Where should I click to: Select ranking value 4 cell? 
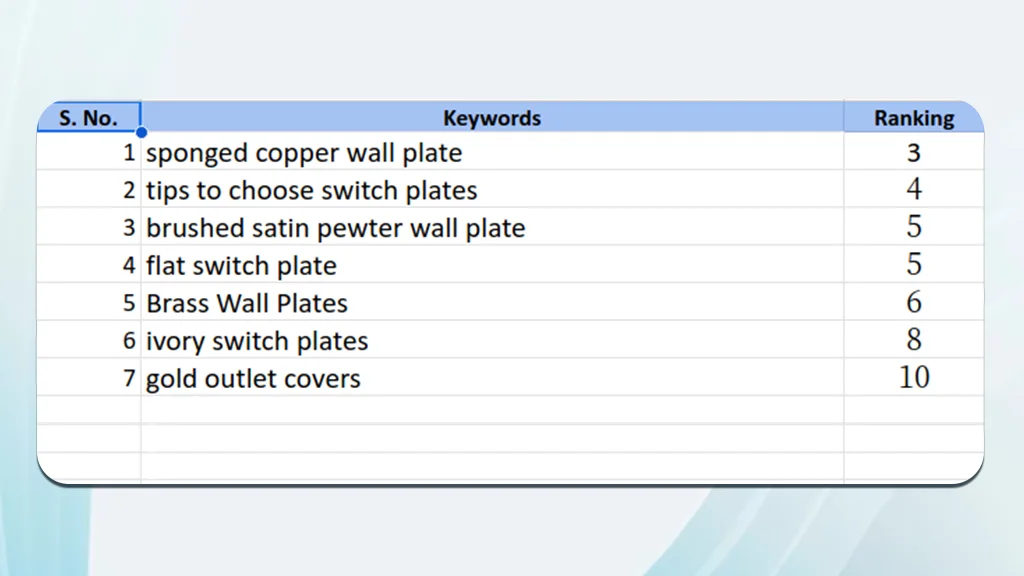(x=914, y=189)
